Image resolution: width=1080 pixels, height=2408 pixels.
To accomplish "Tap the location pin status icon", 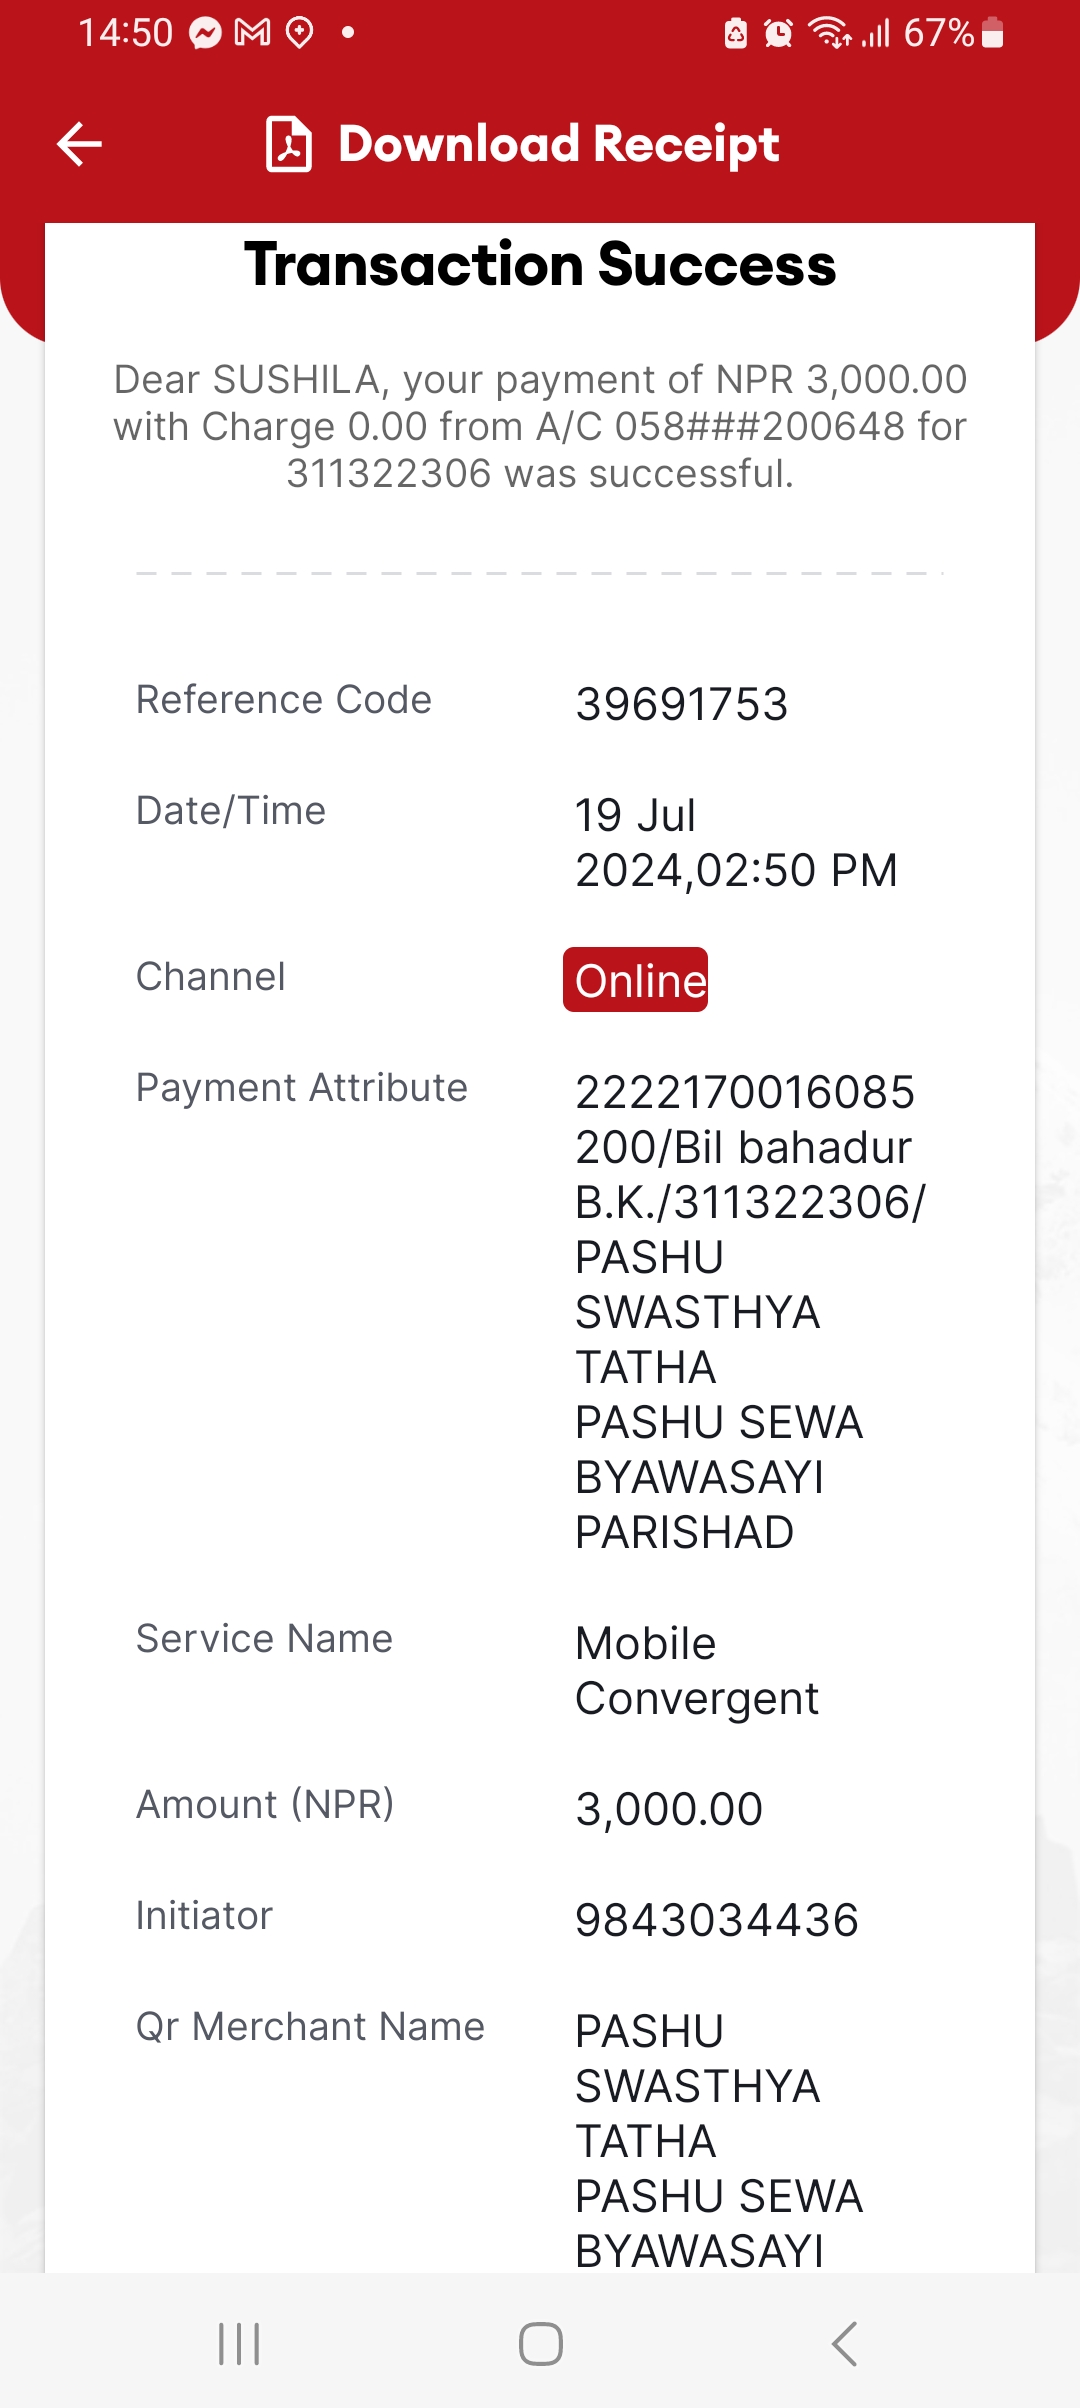I will pos(300,33).
